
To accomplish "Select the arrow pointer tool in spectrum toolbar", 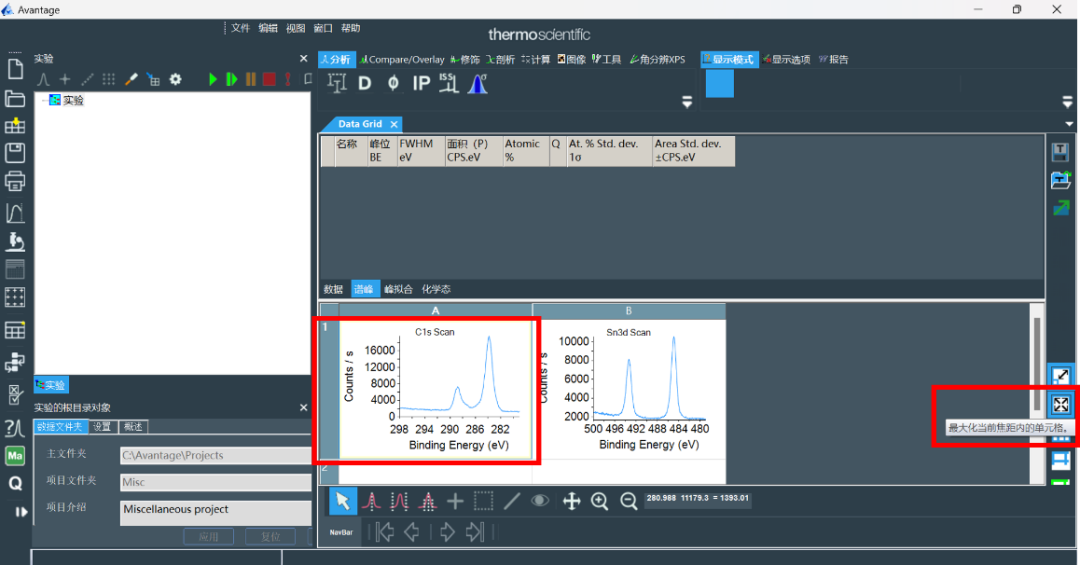I will tap(343, 501).
